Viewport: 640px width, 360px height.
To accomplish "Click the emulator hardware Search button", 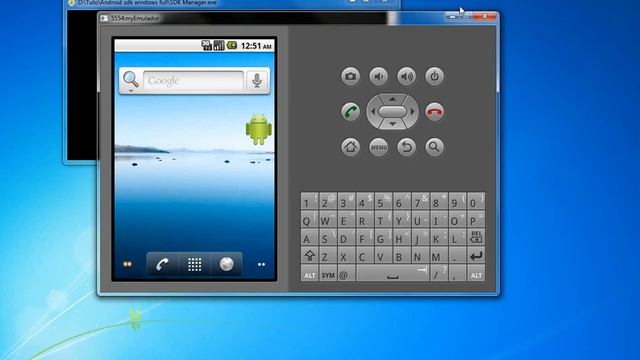I will point(435,147).
